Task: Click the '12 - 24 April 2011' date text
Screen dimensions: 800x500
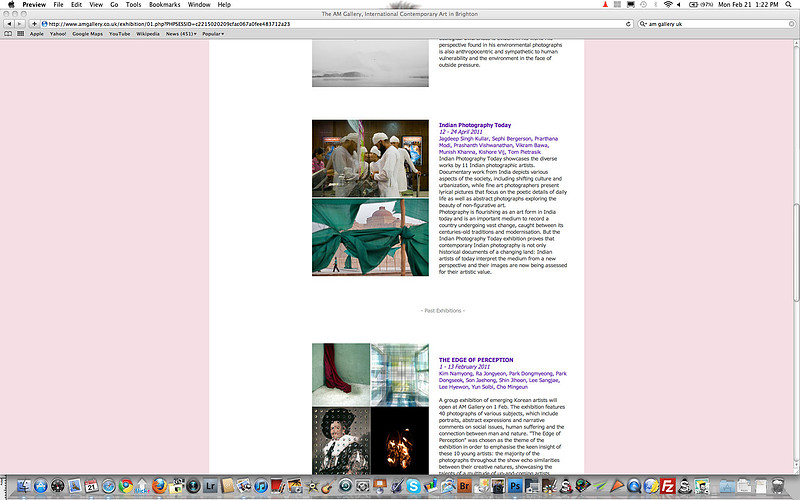Action: 461,132
